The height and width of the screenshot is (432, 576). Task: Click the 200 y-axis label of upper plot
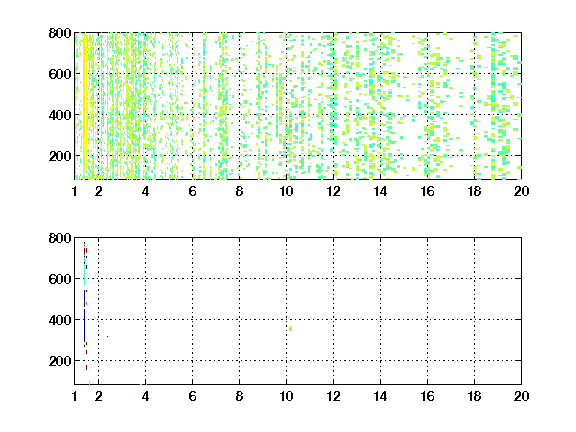pyautogui.click(x=60, y=156)
